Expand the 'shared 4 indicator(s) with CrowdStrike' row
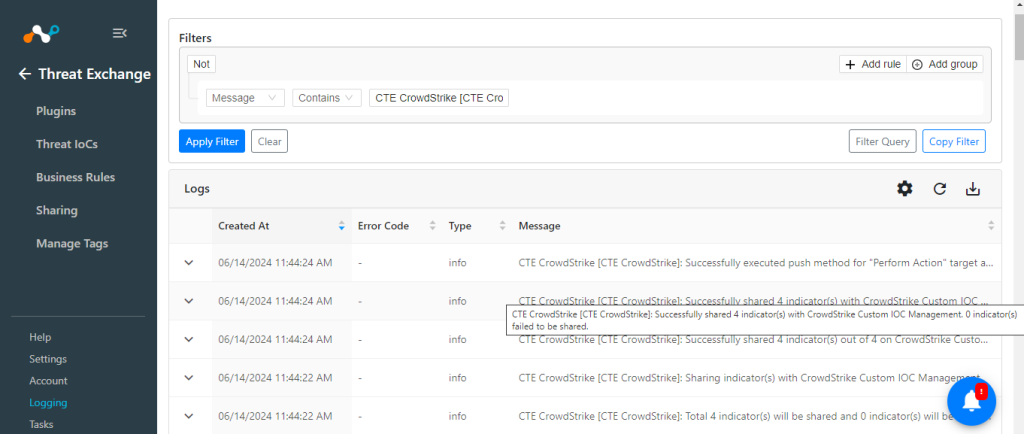This screenshot has width=1024, height=434. click(189, 301)
